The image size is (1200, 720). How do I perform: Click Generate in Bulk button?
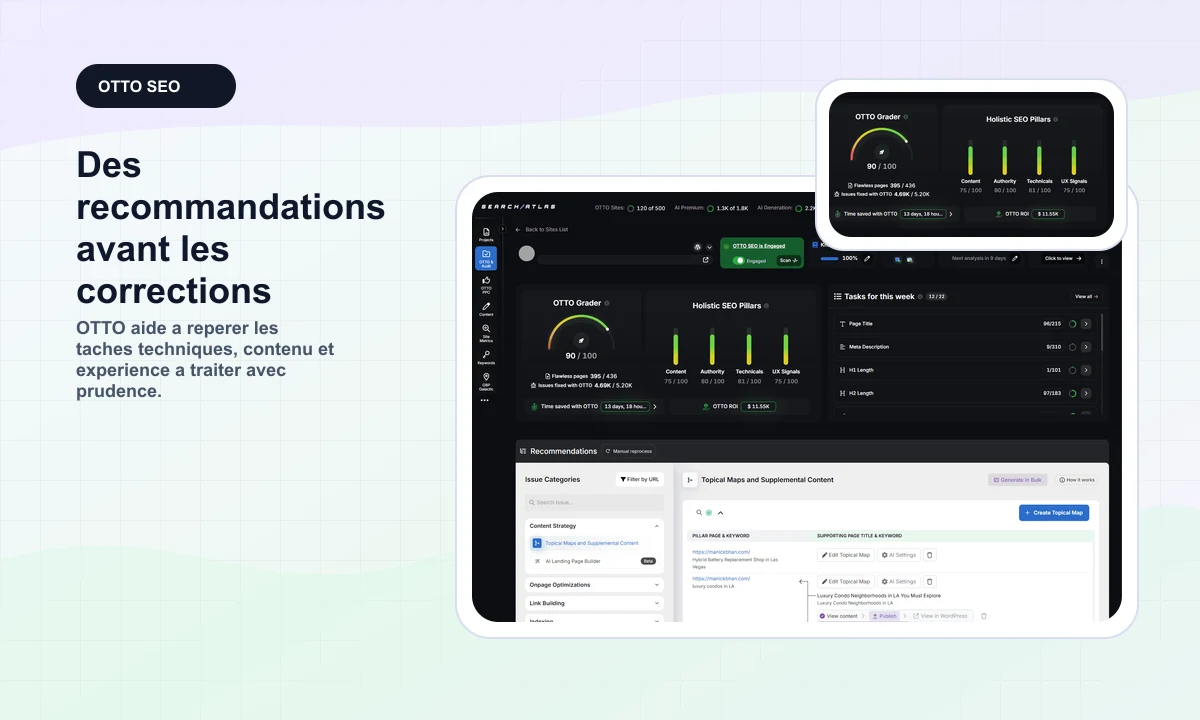coord(1018,480)
